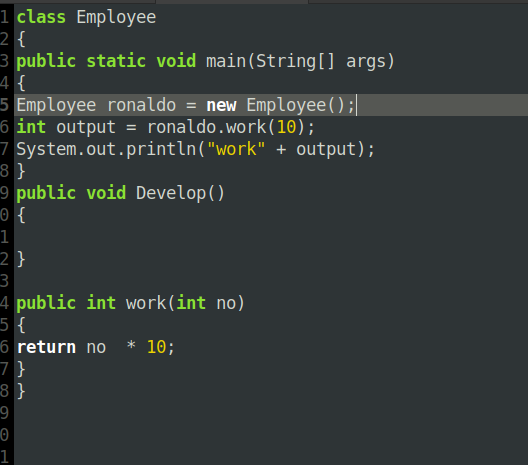The image size is (528, 465).
Task: Click the String[] args parameter text
Action: (x=321, y=62)
